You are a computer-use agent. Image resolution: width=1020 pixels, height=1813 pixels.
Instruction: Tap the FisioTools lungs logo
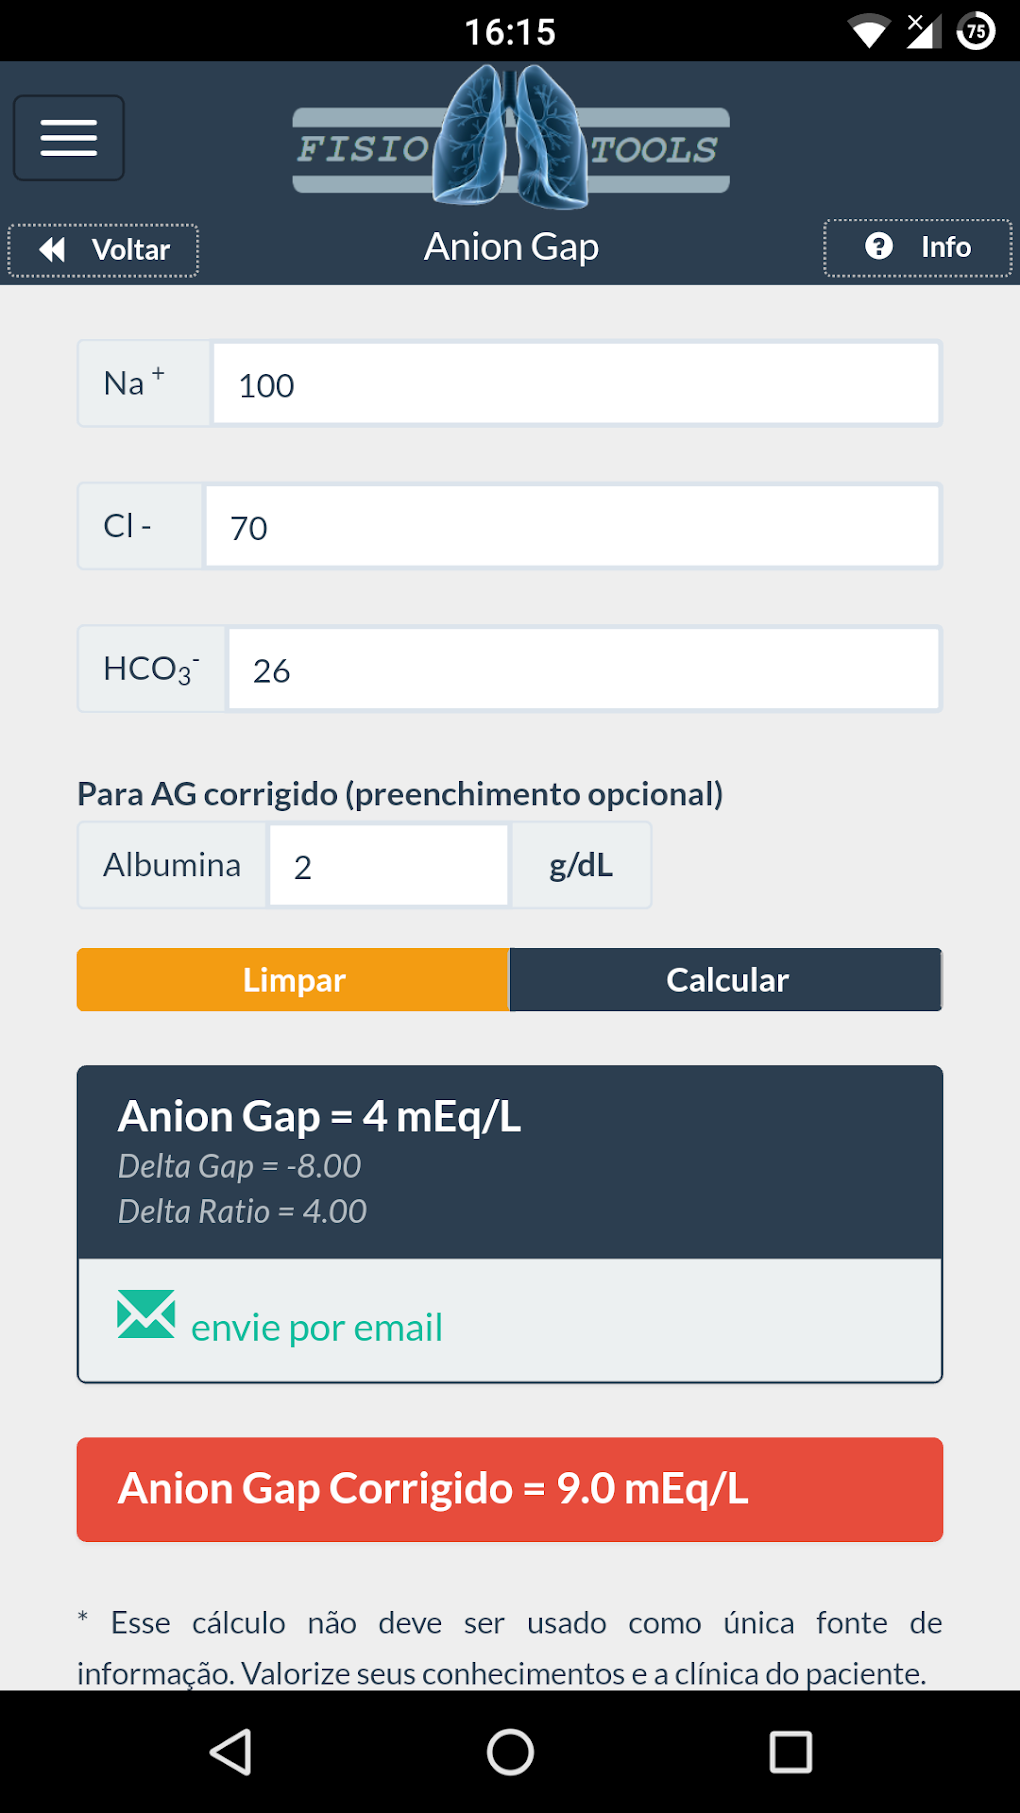coord(510,138)
